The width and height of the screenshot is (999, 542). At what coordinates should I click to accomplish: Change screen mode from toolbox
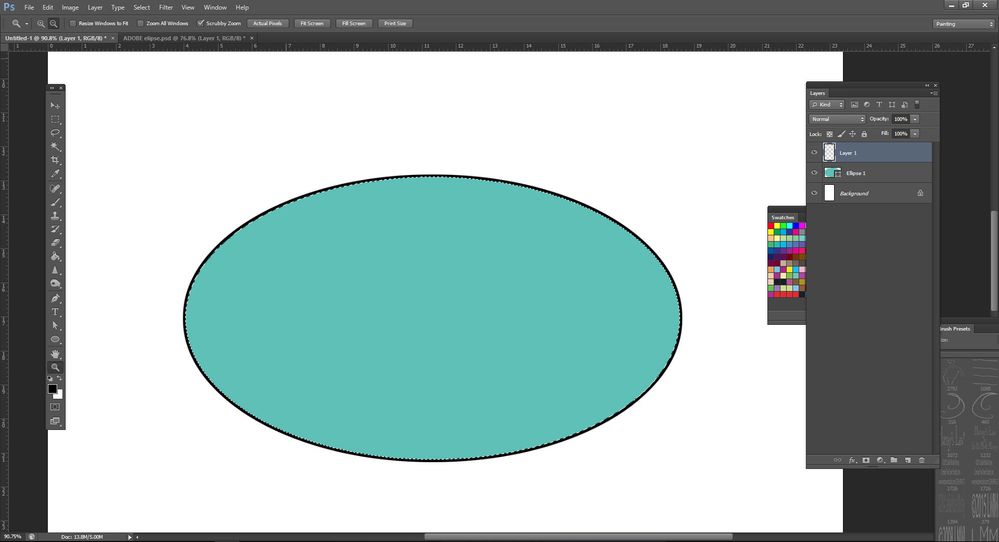(x=55, y=421)
